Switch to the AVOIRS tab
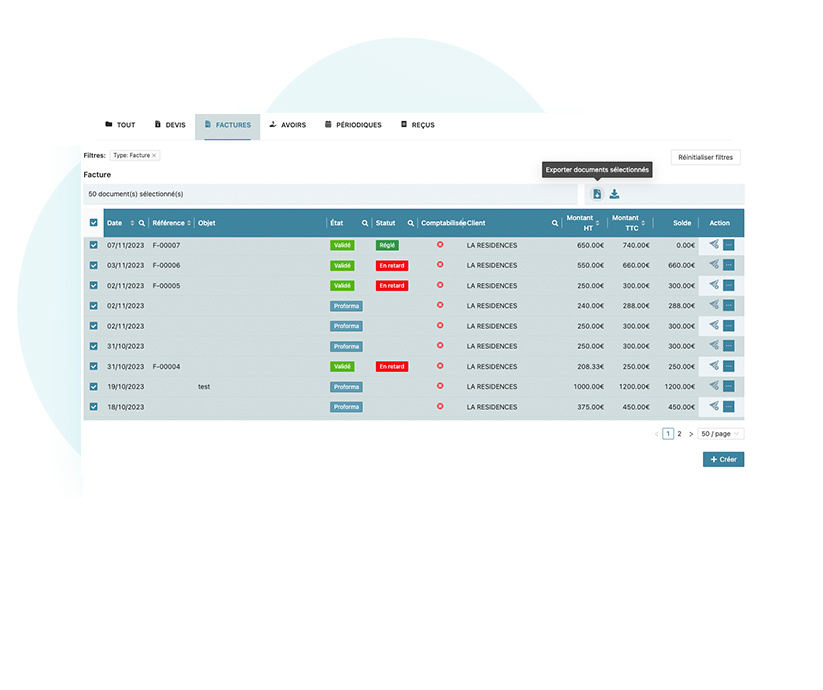Viewport: 823px width, 690px height. 288,125
